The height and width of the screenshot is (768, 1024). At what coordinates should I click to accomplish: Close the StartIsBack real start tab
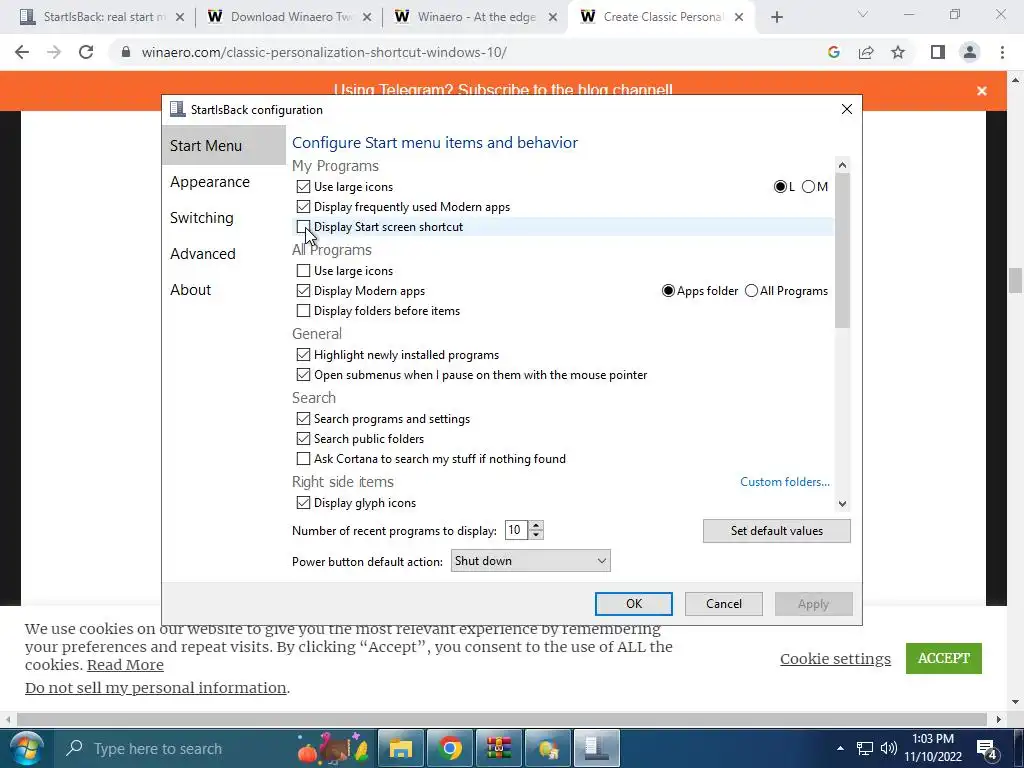[180, 17]
